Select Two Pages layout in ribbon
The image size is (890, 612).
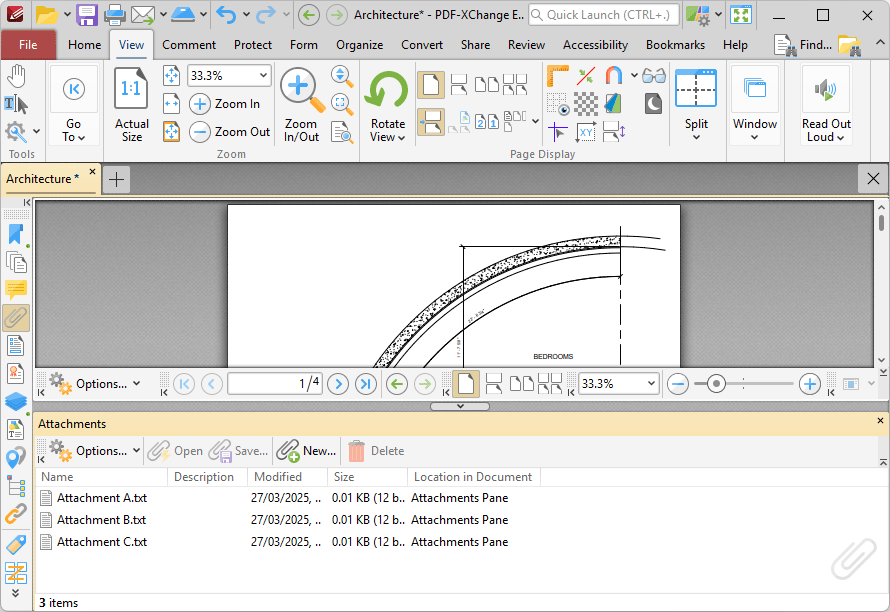pyautogui.click(x=487, y=85)
